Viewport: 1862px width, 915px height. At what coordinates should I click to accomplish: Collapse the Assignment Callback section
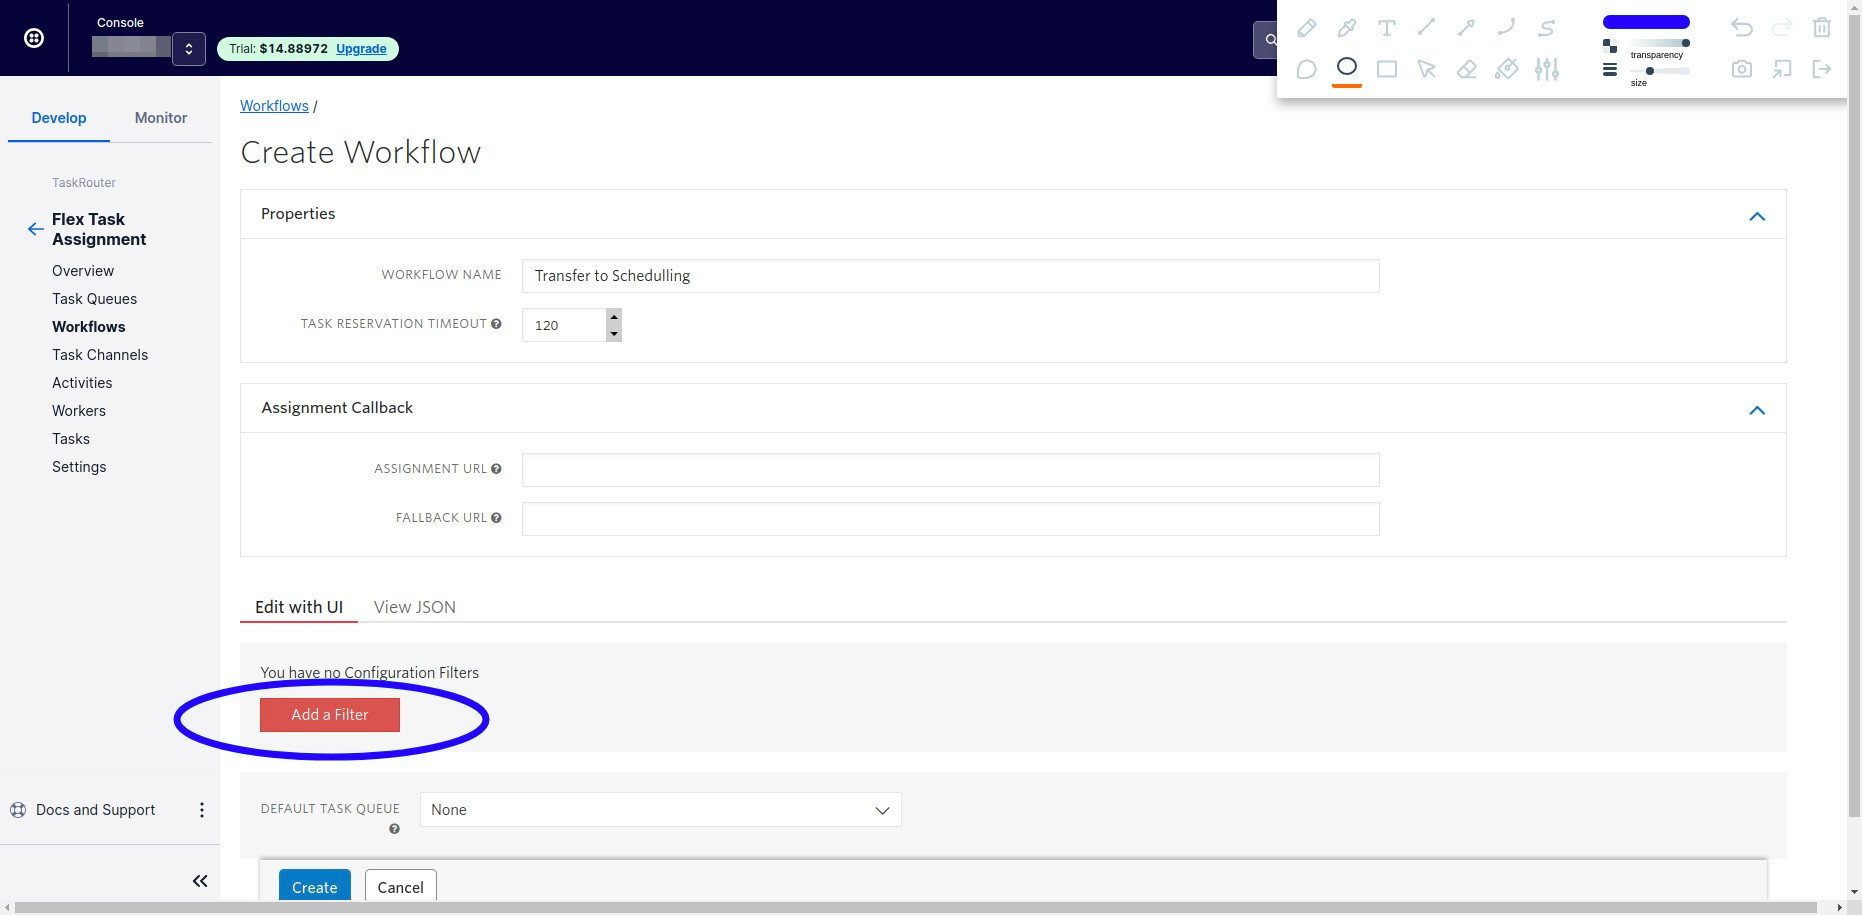click(1757, 410)
